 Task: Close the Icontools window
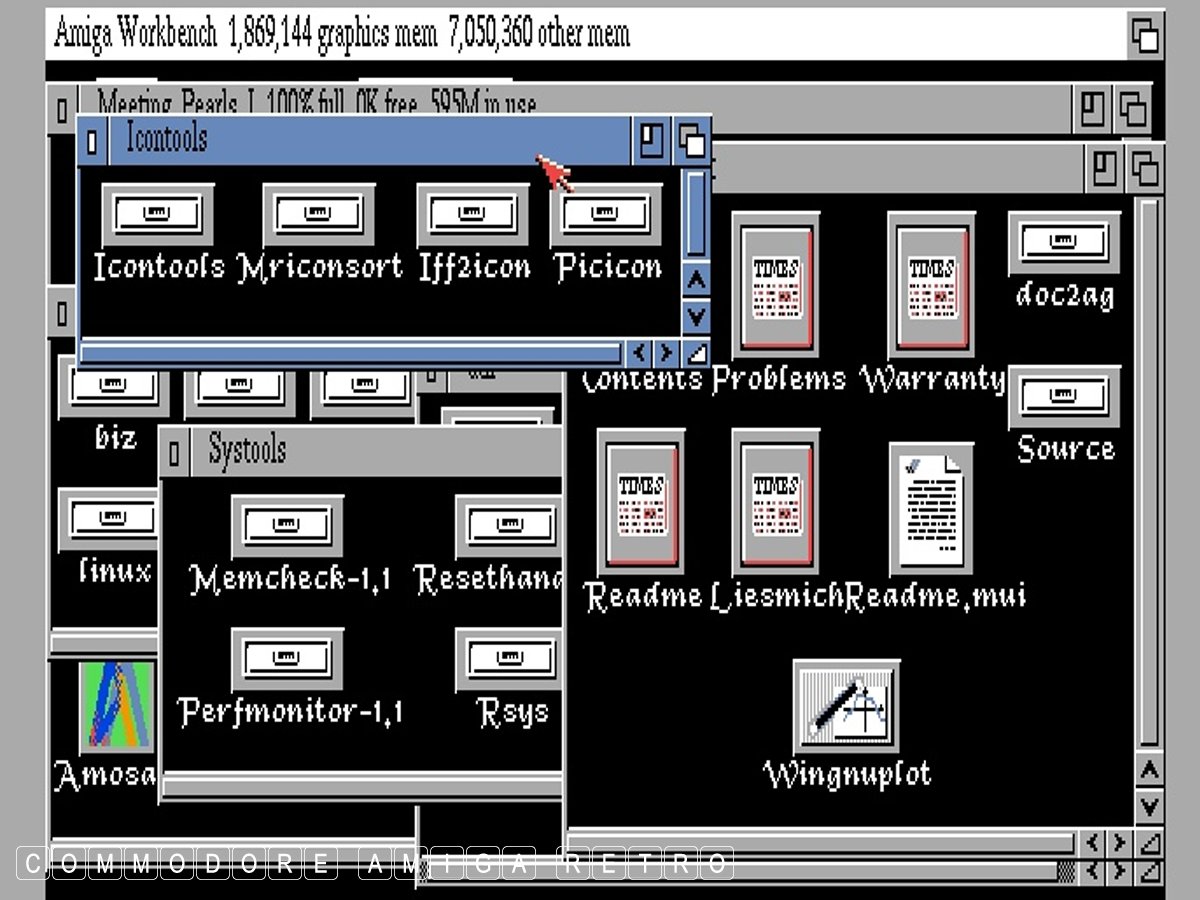coord(92,141)
